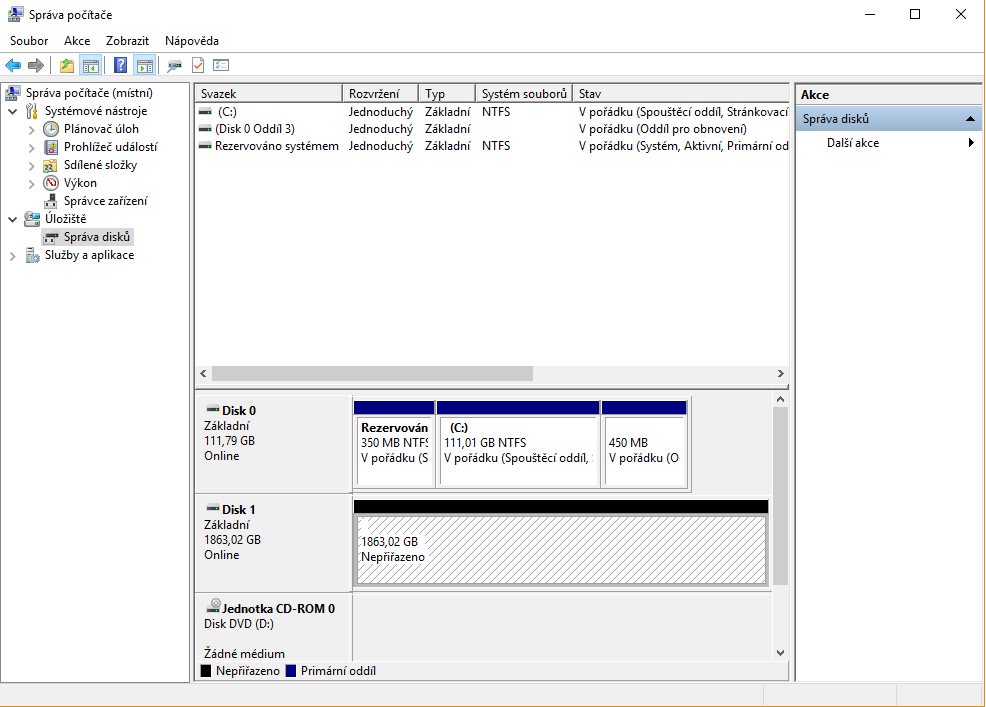Click the rescan disks toolbar icon
Image resolution: width=986 pixels, height=707 pixels.
click(174, 66)
